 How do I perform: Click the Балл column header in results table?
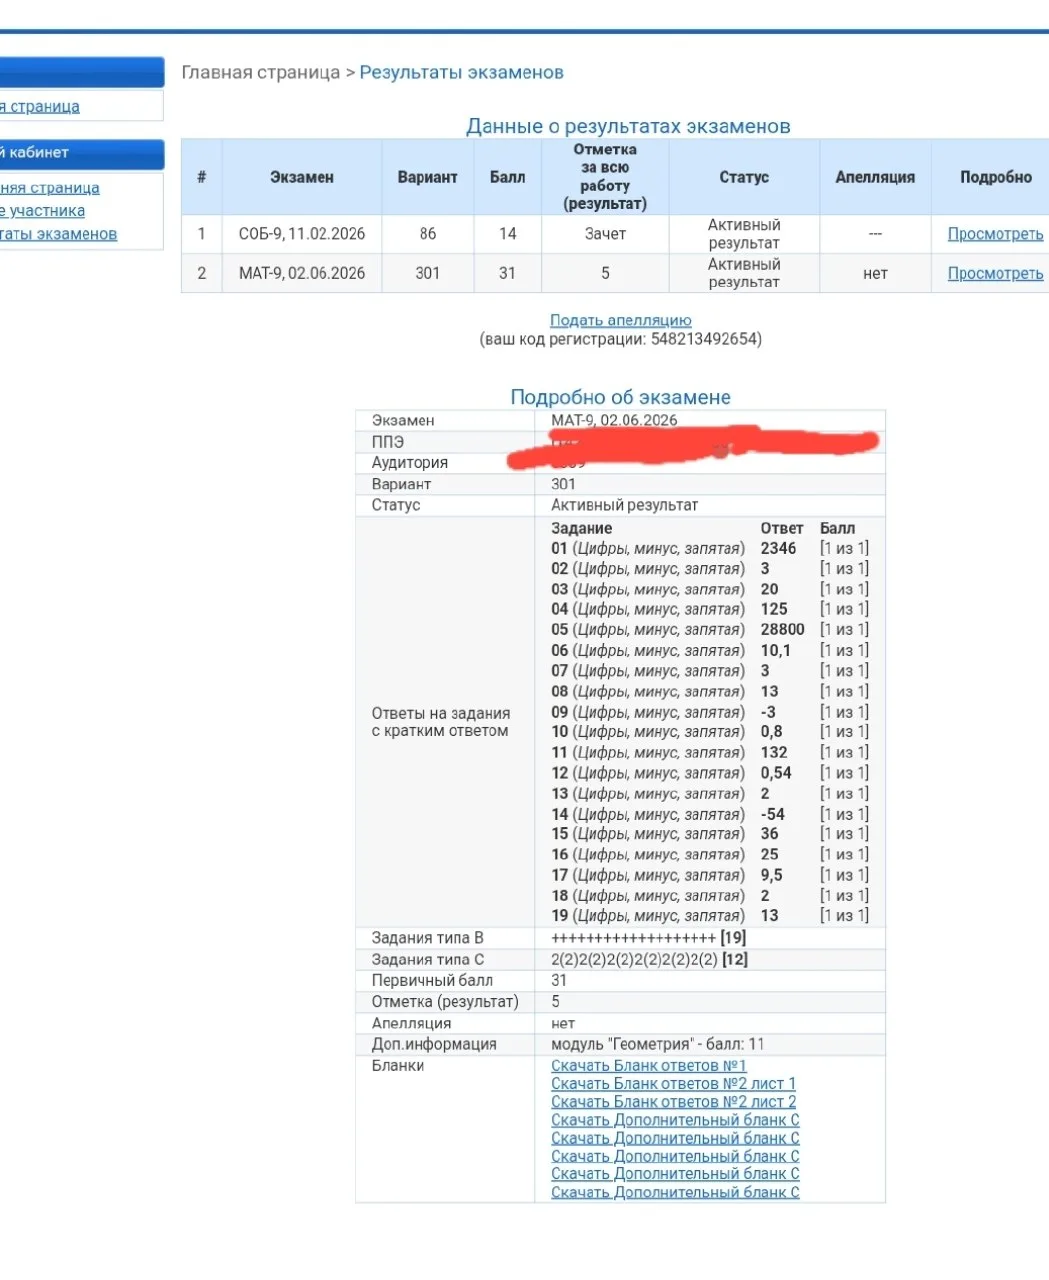tap(507, 177)
